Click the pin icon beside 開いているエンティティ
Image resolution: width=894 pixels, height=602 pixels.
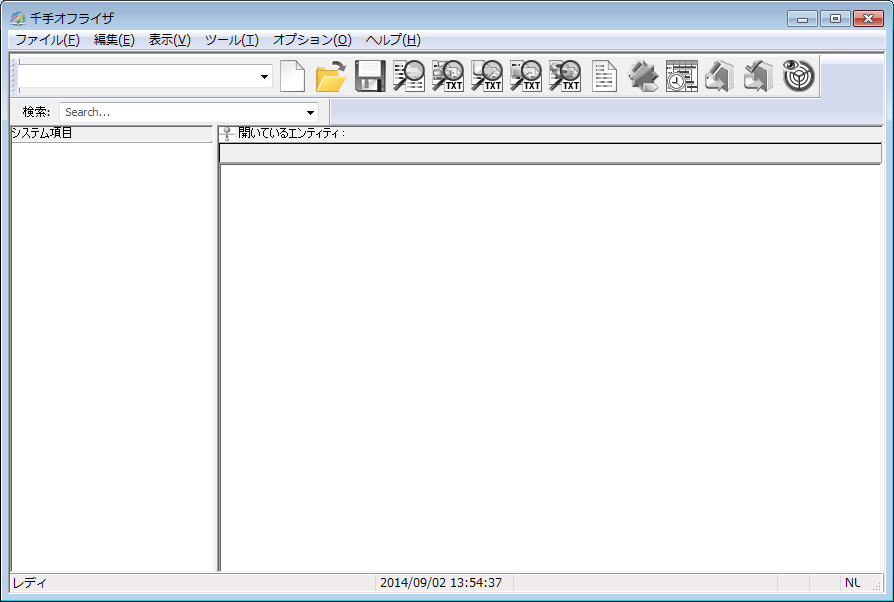227,134
